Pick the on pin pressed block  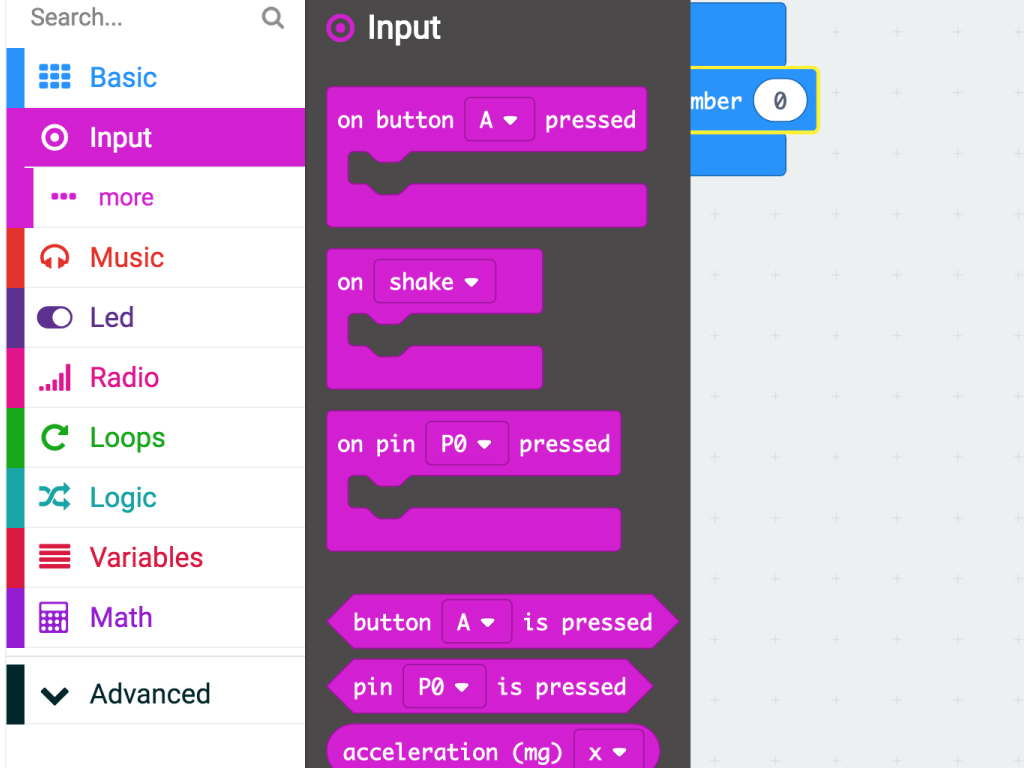[x=473, y=481]
